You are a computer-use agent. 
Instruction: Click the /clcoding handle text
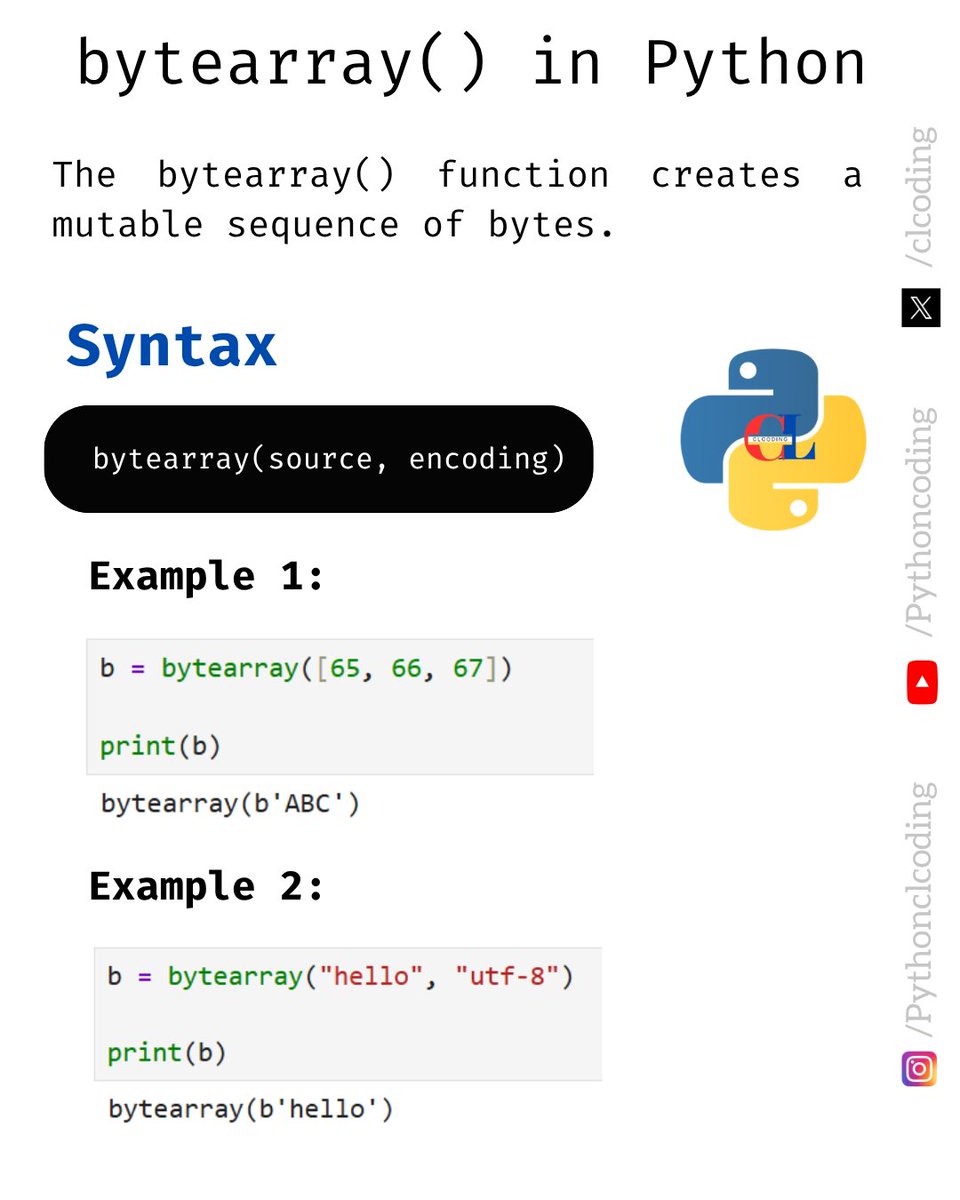(922, 197)
